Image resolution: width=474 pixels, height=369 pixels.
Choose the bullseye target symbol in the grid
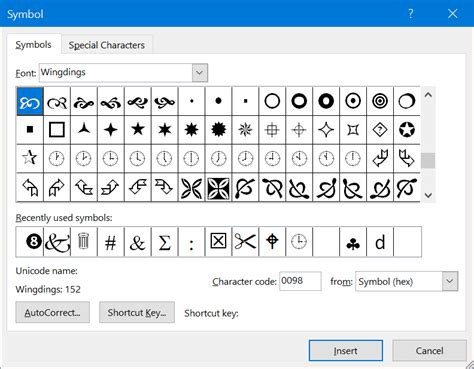click(380, 101)
